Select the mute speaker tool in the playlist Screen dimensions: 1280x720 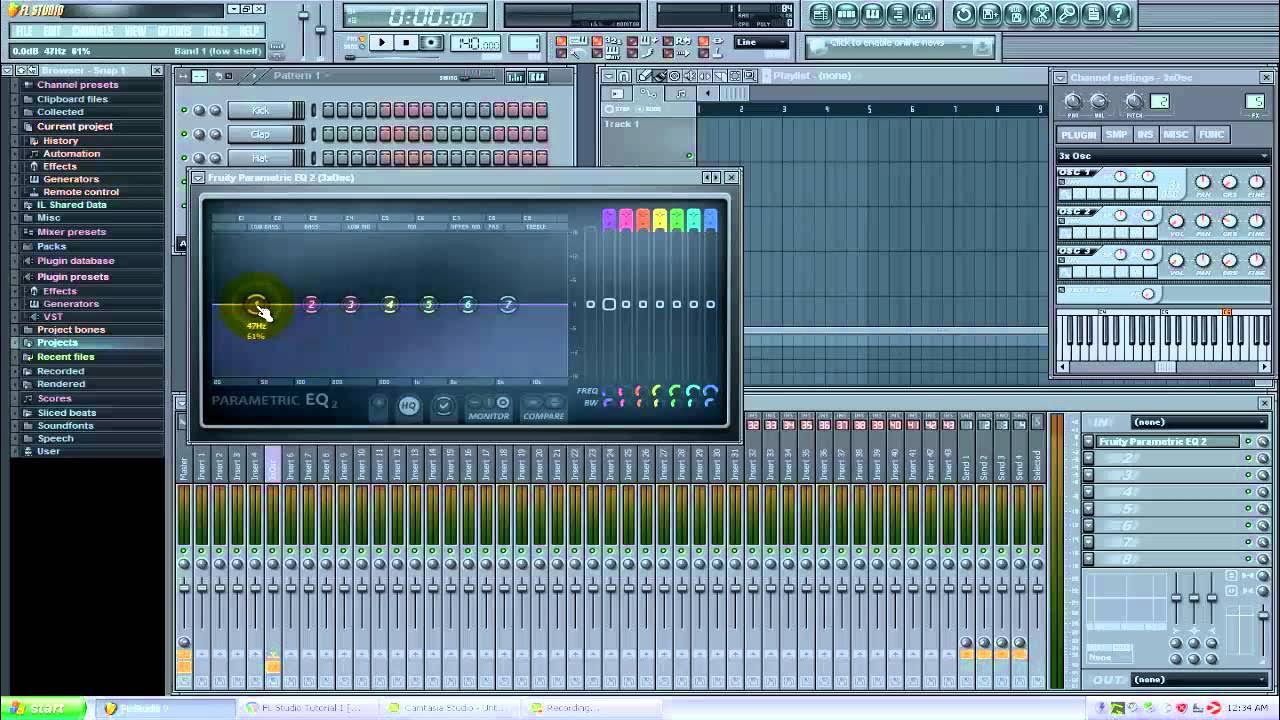(690, 76)
